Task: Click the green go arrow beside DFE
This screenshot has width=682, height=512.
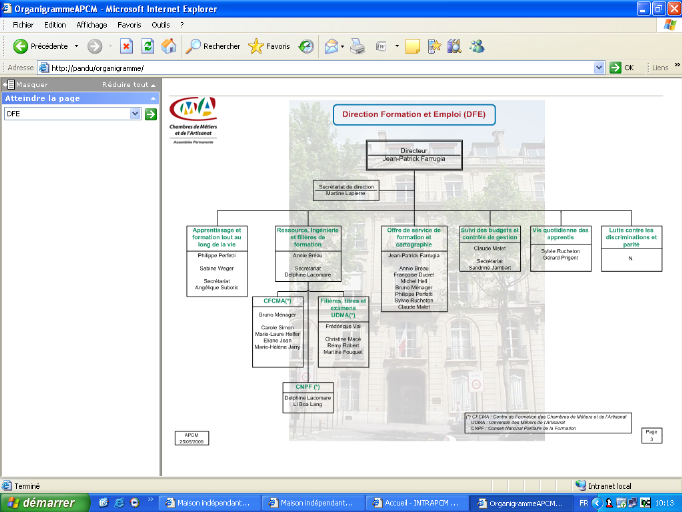Action: 151,114
